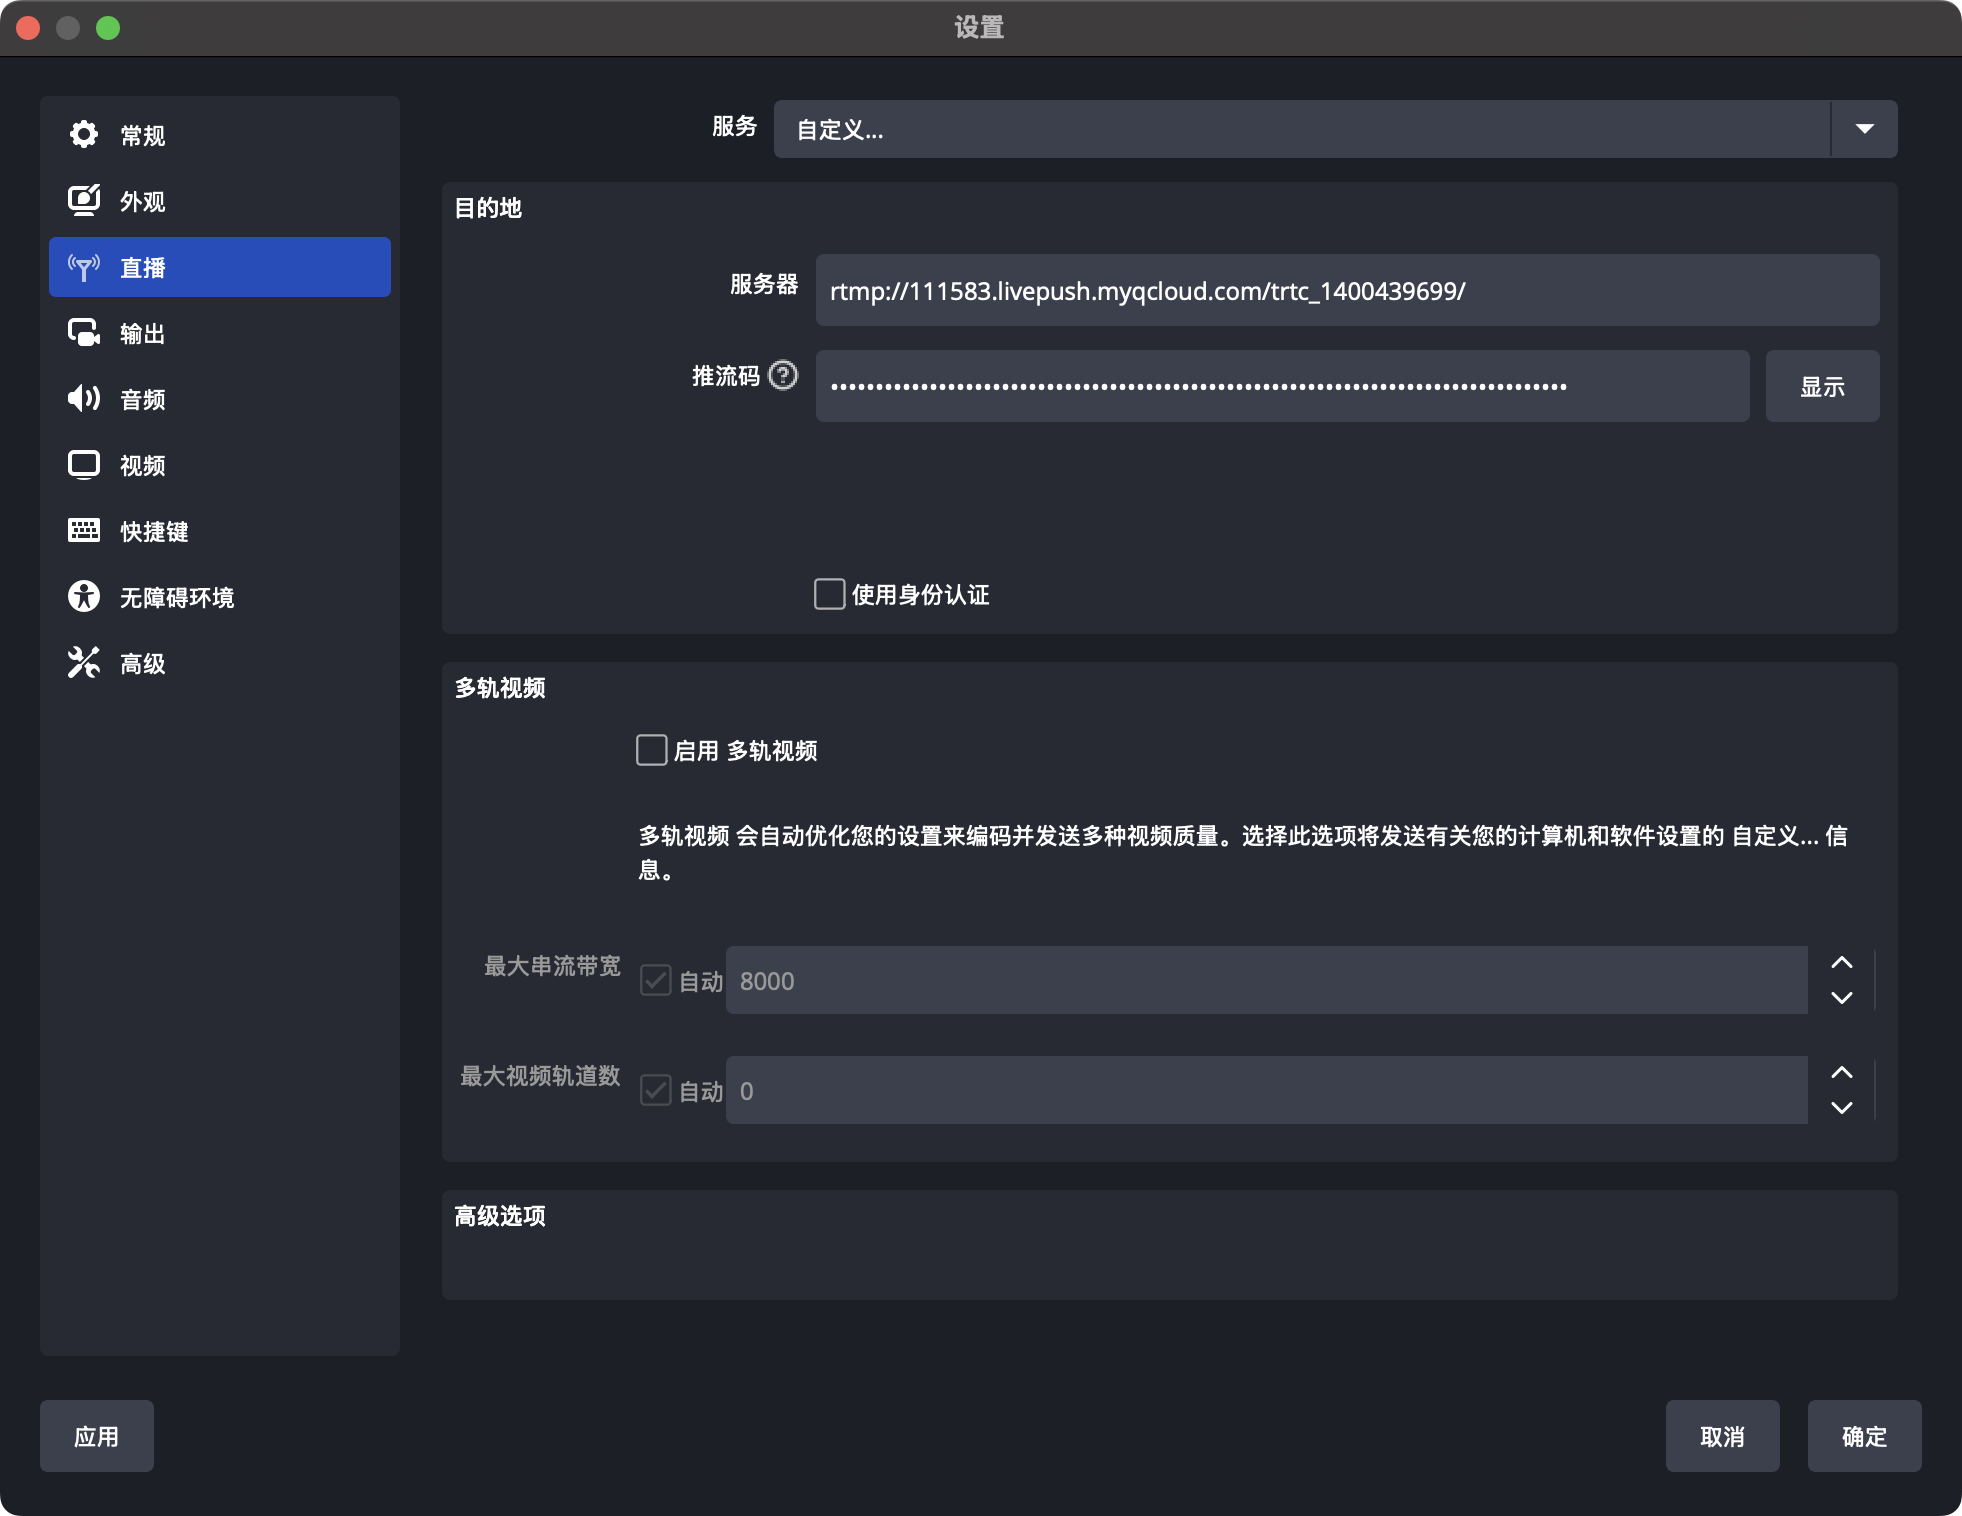Open the 常规 settings section
Viewport: 1962px width, 1516px height.
click(220, 135)
